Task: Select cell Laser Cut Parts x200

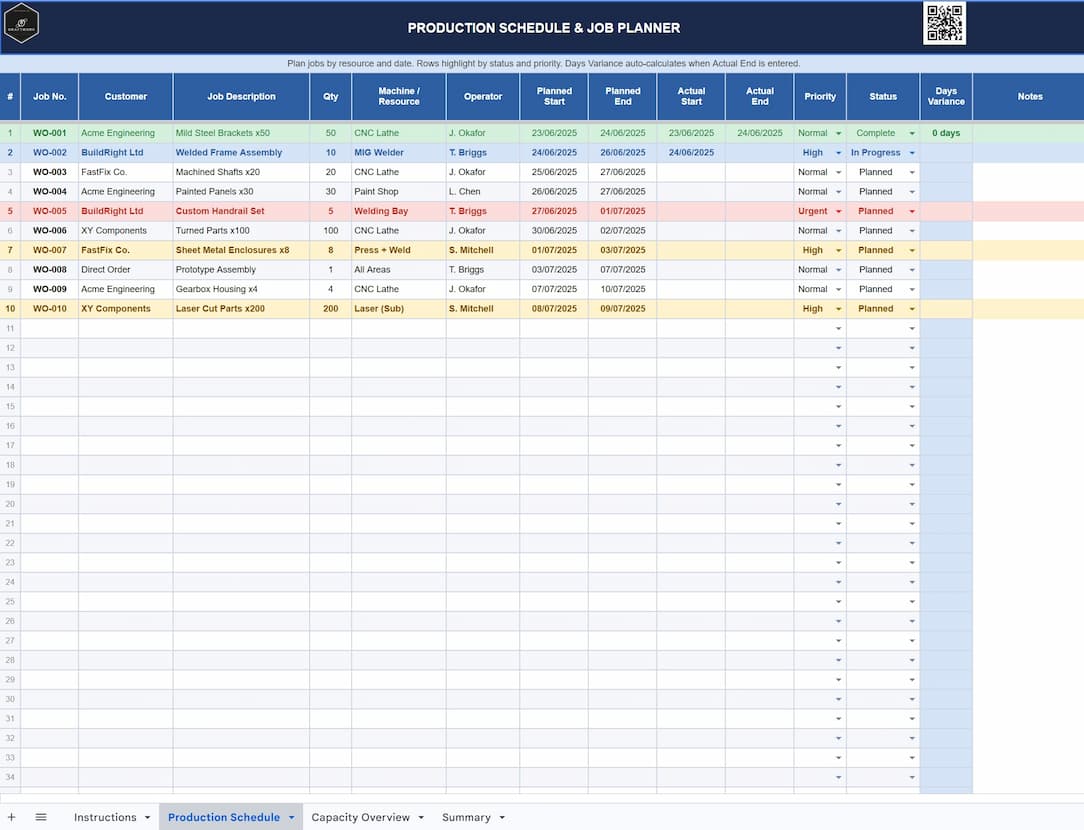Action: point(241,308)
